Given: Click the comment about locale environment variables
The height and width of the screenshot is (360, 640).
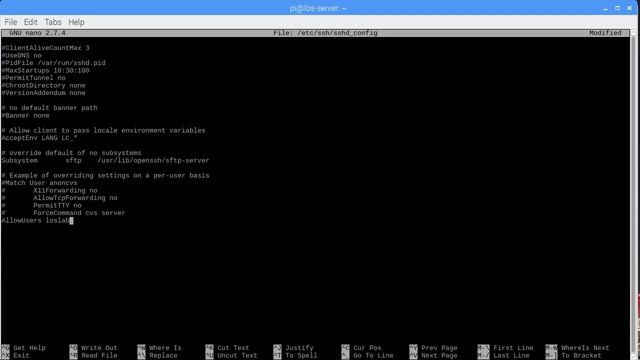Looking at the screenshot, I should (x=103, y=131).
